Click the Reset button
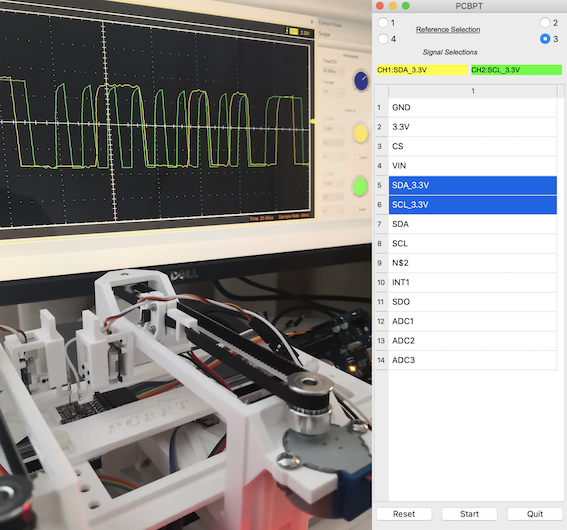 point(404,514)
